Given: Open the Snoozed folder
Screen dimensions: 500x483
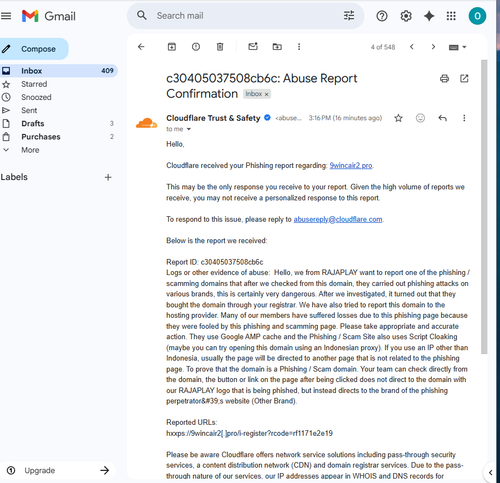Looking at the screenshot, I should click(x=36, y=97).
